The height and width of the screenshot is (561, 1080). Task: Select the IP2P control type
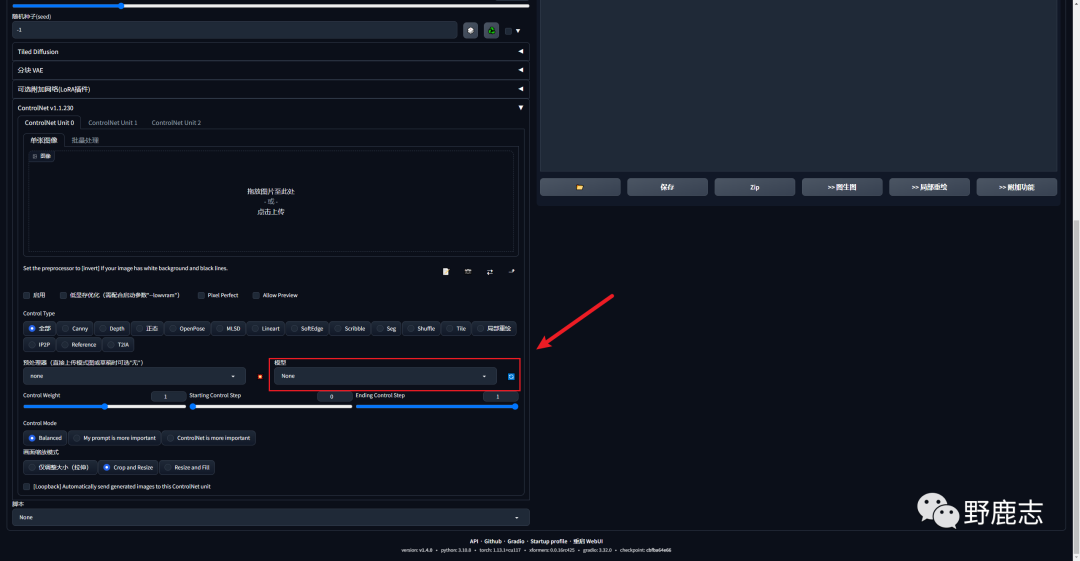[39, 345]
